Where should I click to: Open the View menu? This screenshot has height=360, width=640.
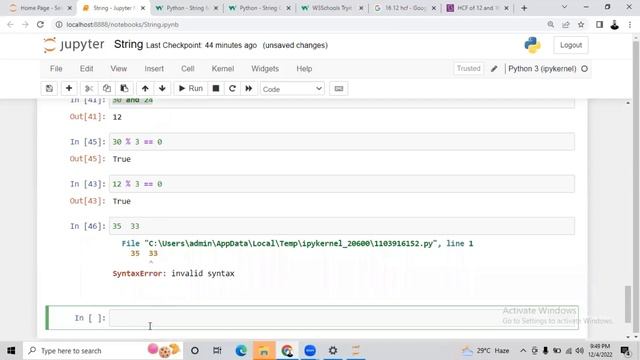click(119, 69)
